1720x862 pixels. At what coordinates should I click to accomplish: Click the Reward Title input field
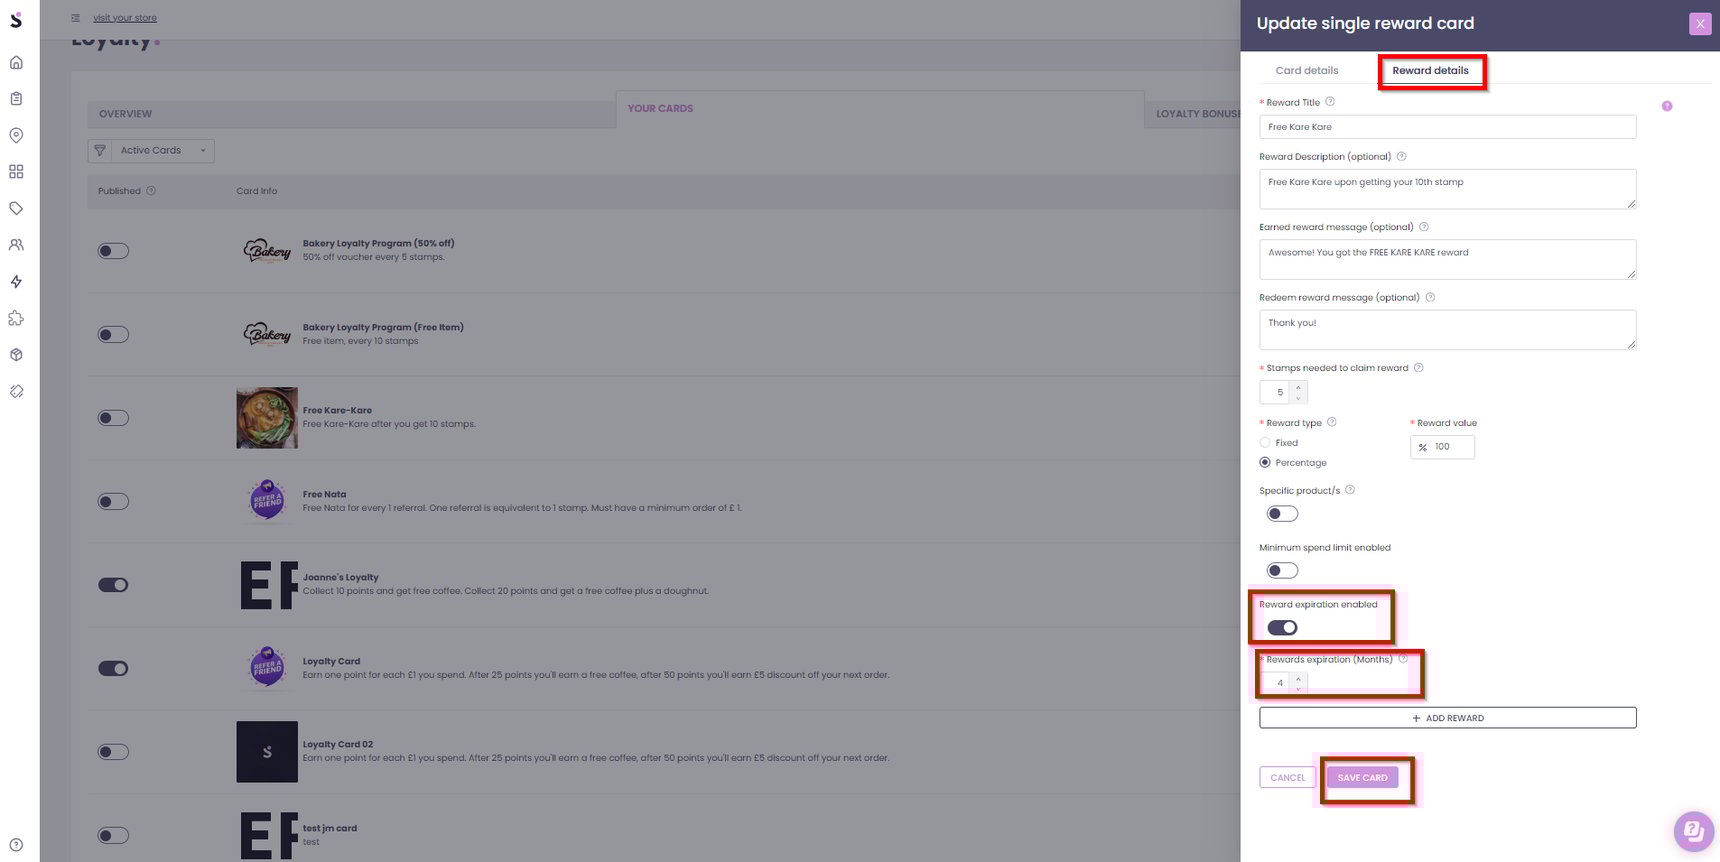pos(1447,127)
